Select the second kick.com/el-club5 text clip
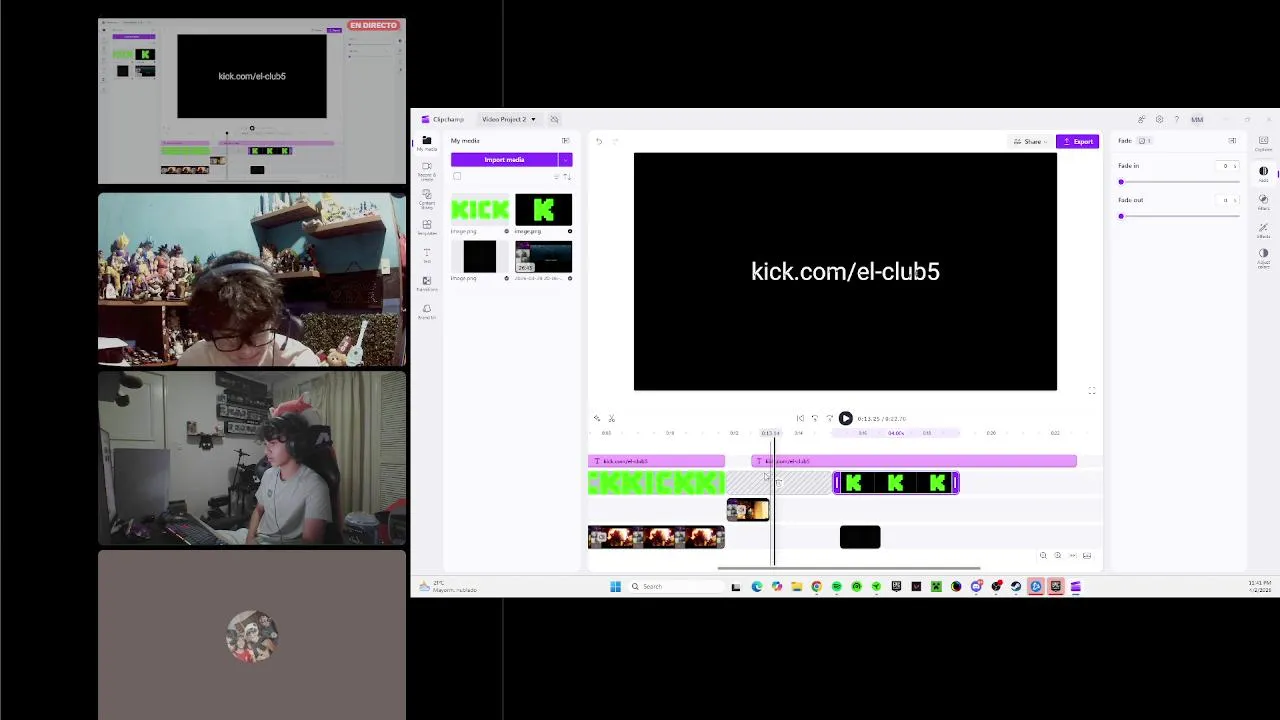 coord(913,461)
